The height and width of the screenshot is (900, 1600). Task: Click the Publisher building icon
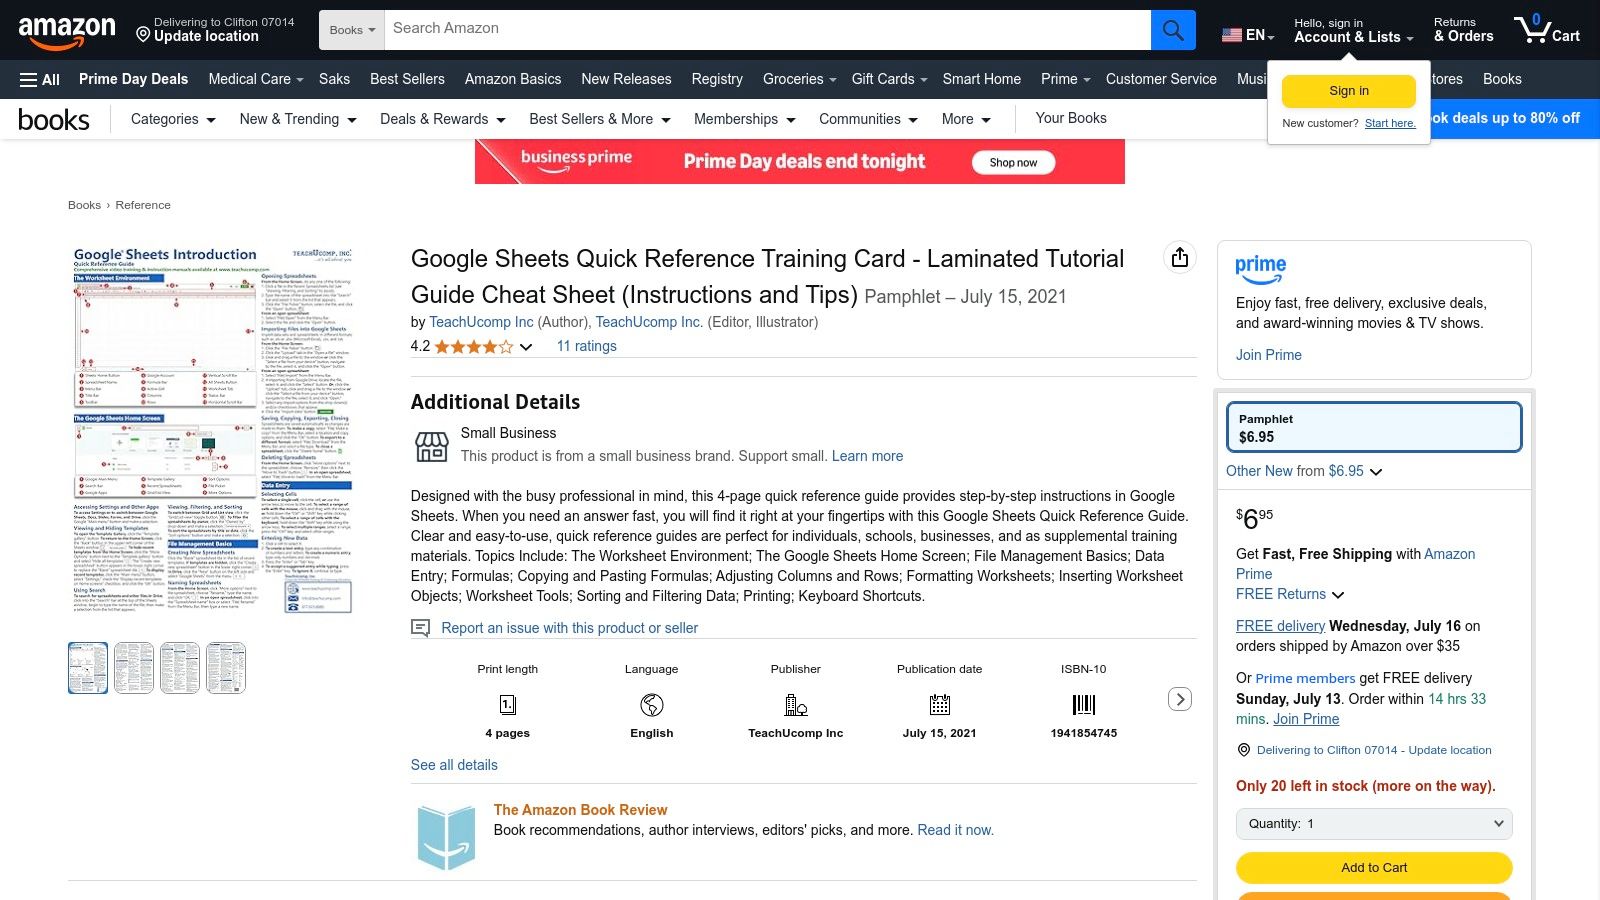[796, 705]
